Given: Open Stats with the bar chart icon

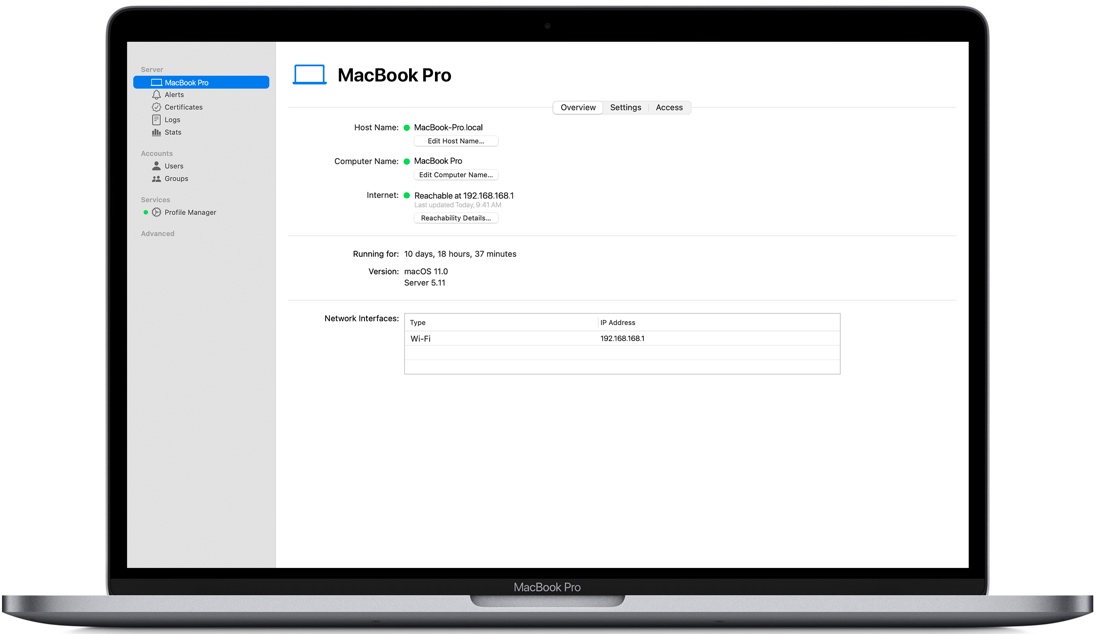Looking at the screenshot, I should (x=156, y=132).
